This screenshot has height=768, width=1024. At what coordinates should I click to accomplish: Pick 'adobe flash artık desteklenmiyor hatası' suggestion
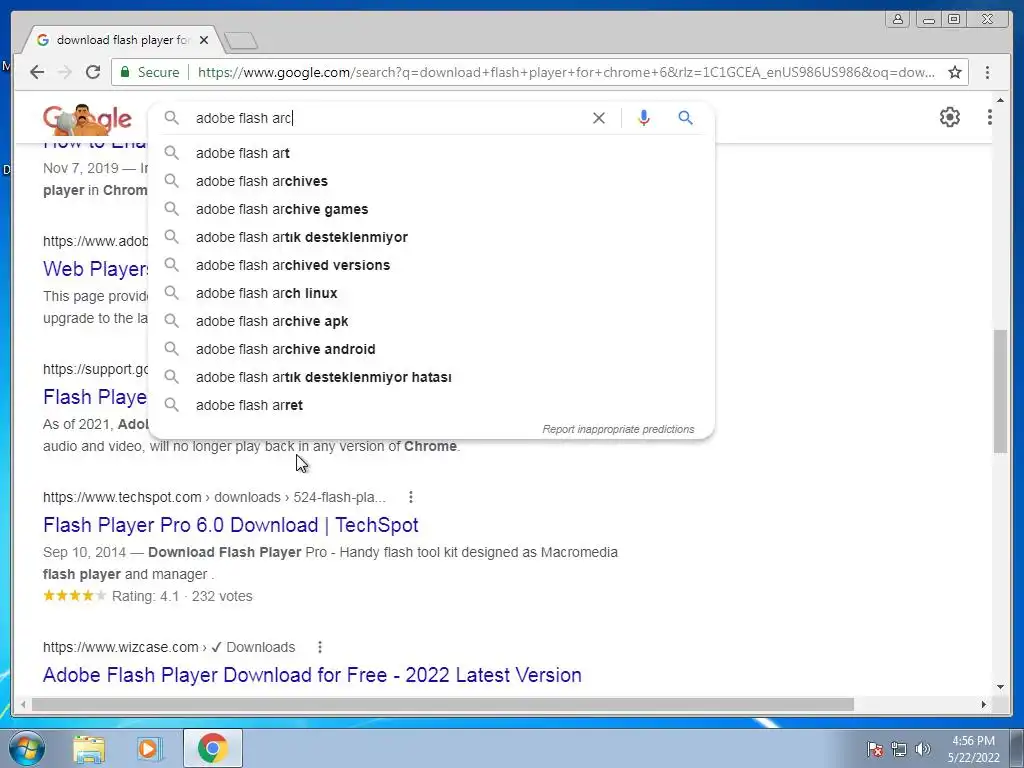(x=431, y=377)
